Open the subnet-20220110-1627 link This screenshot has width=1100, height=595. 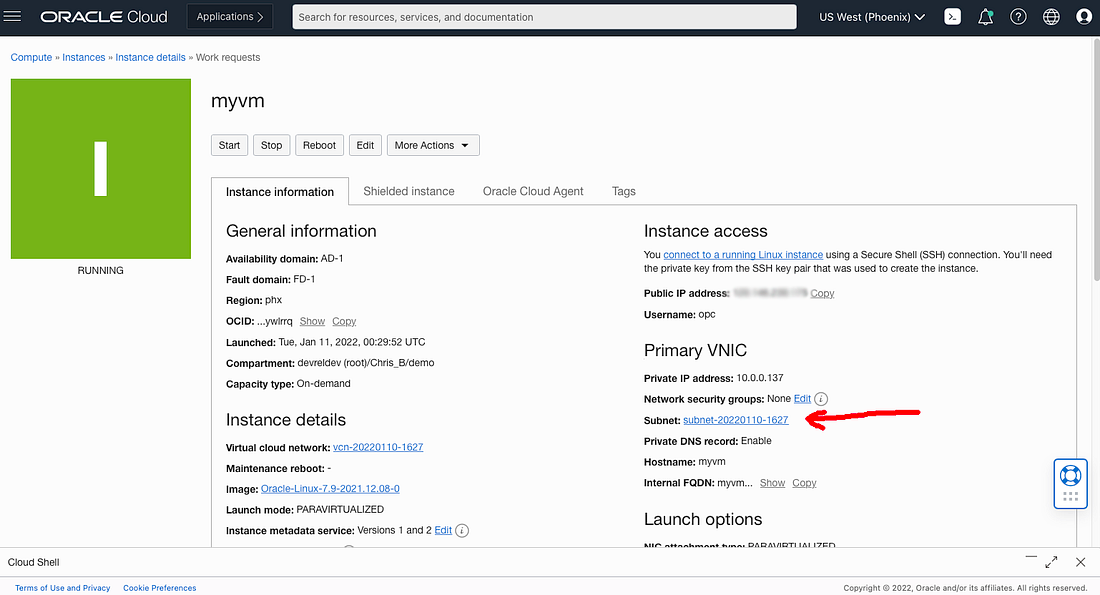click(x=735, y=420)
